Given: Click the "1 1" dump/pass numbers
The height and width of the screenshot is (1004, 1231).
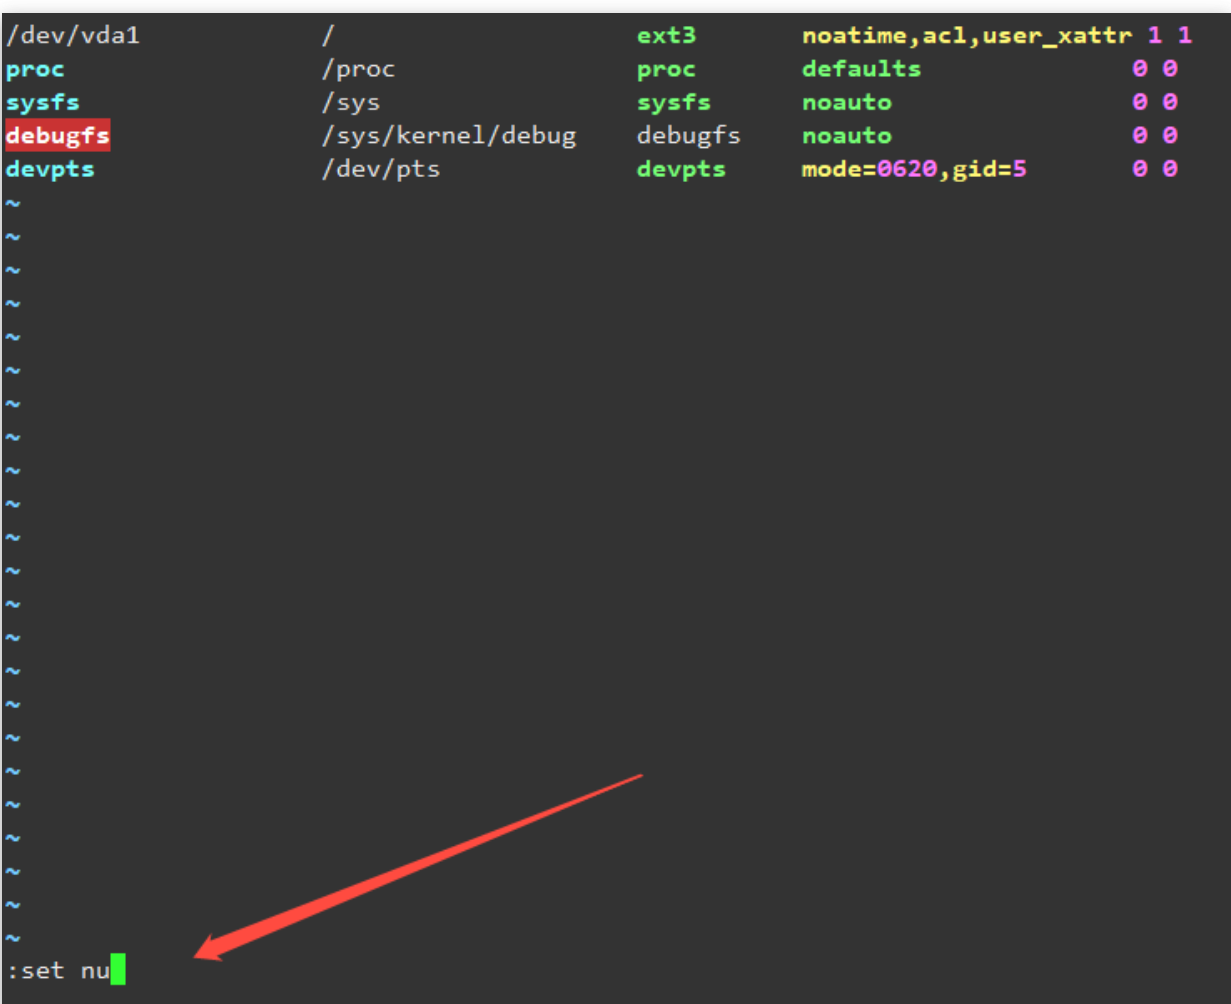Looking at the screenshot, I should pos(1169,37).
